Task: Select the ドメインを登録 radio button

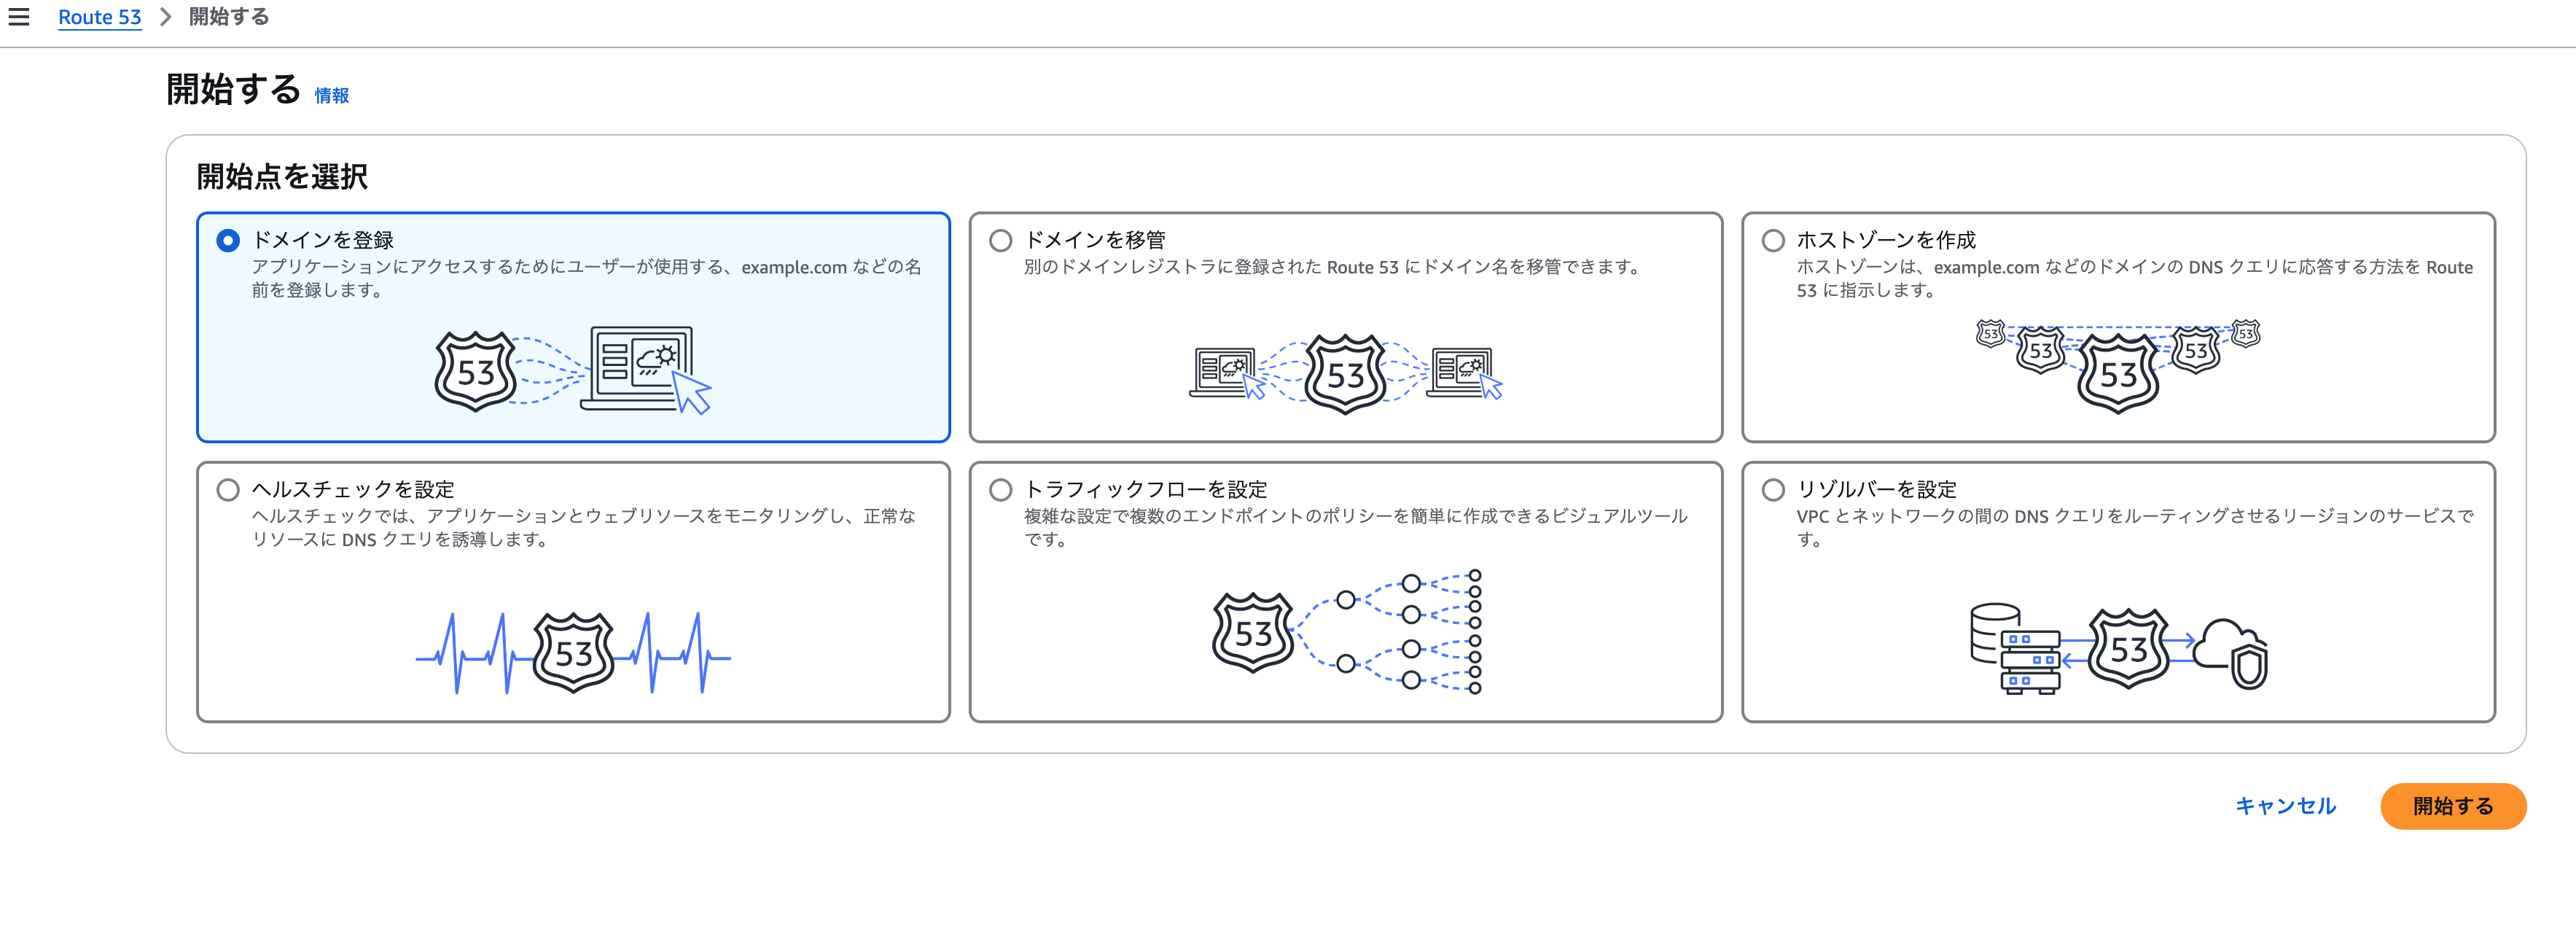Action: point(228,241)
